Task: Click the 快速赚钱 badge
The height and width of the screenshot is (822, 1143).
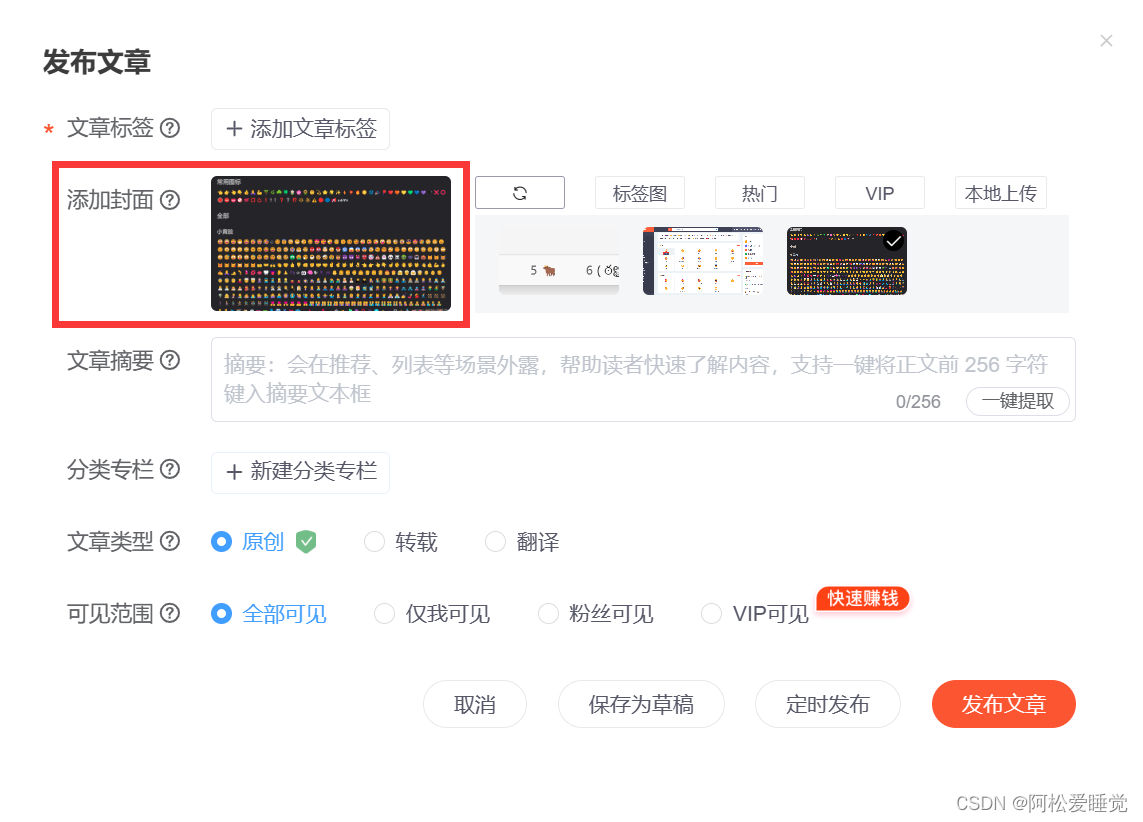Action: click(x=863, y=598)
